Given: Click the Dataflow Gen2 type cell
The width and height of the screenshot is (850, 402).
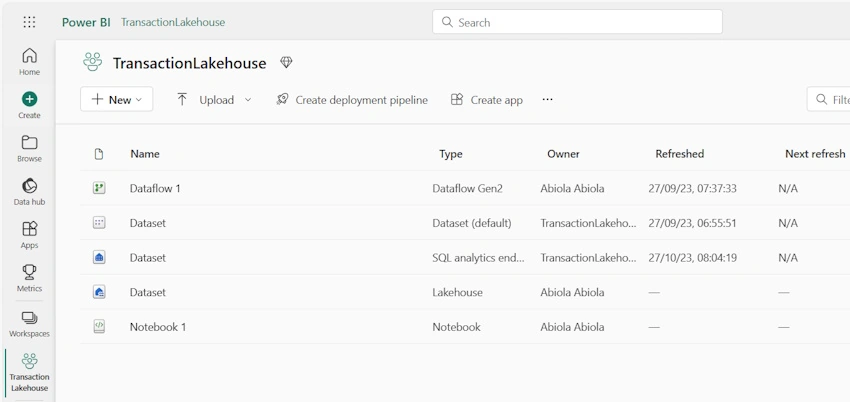Looking at the screenshot, I should 467,188.
